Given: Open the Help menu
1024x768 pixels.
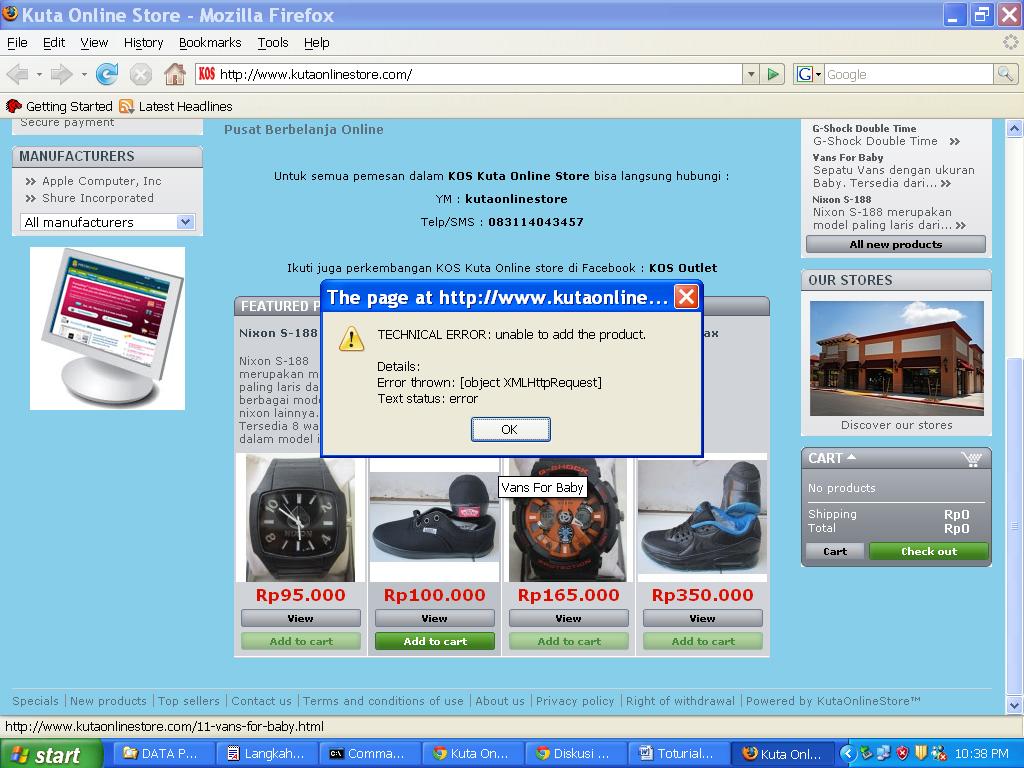Looking at the screenshot, I should 316,42.
